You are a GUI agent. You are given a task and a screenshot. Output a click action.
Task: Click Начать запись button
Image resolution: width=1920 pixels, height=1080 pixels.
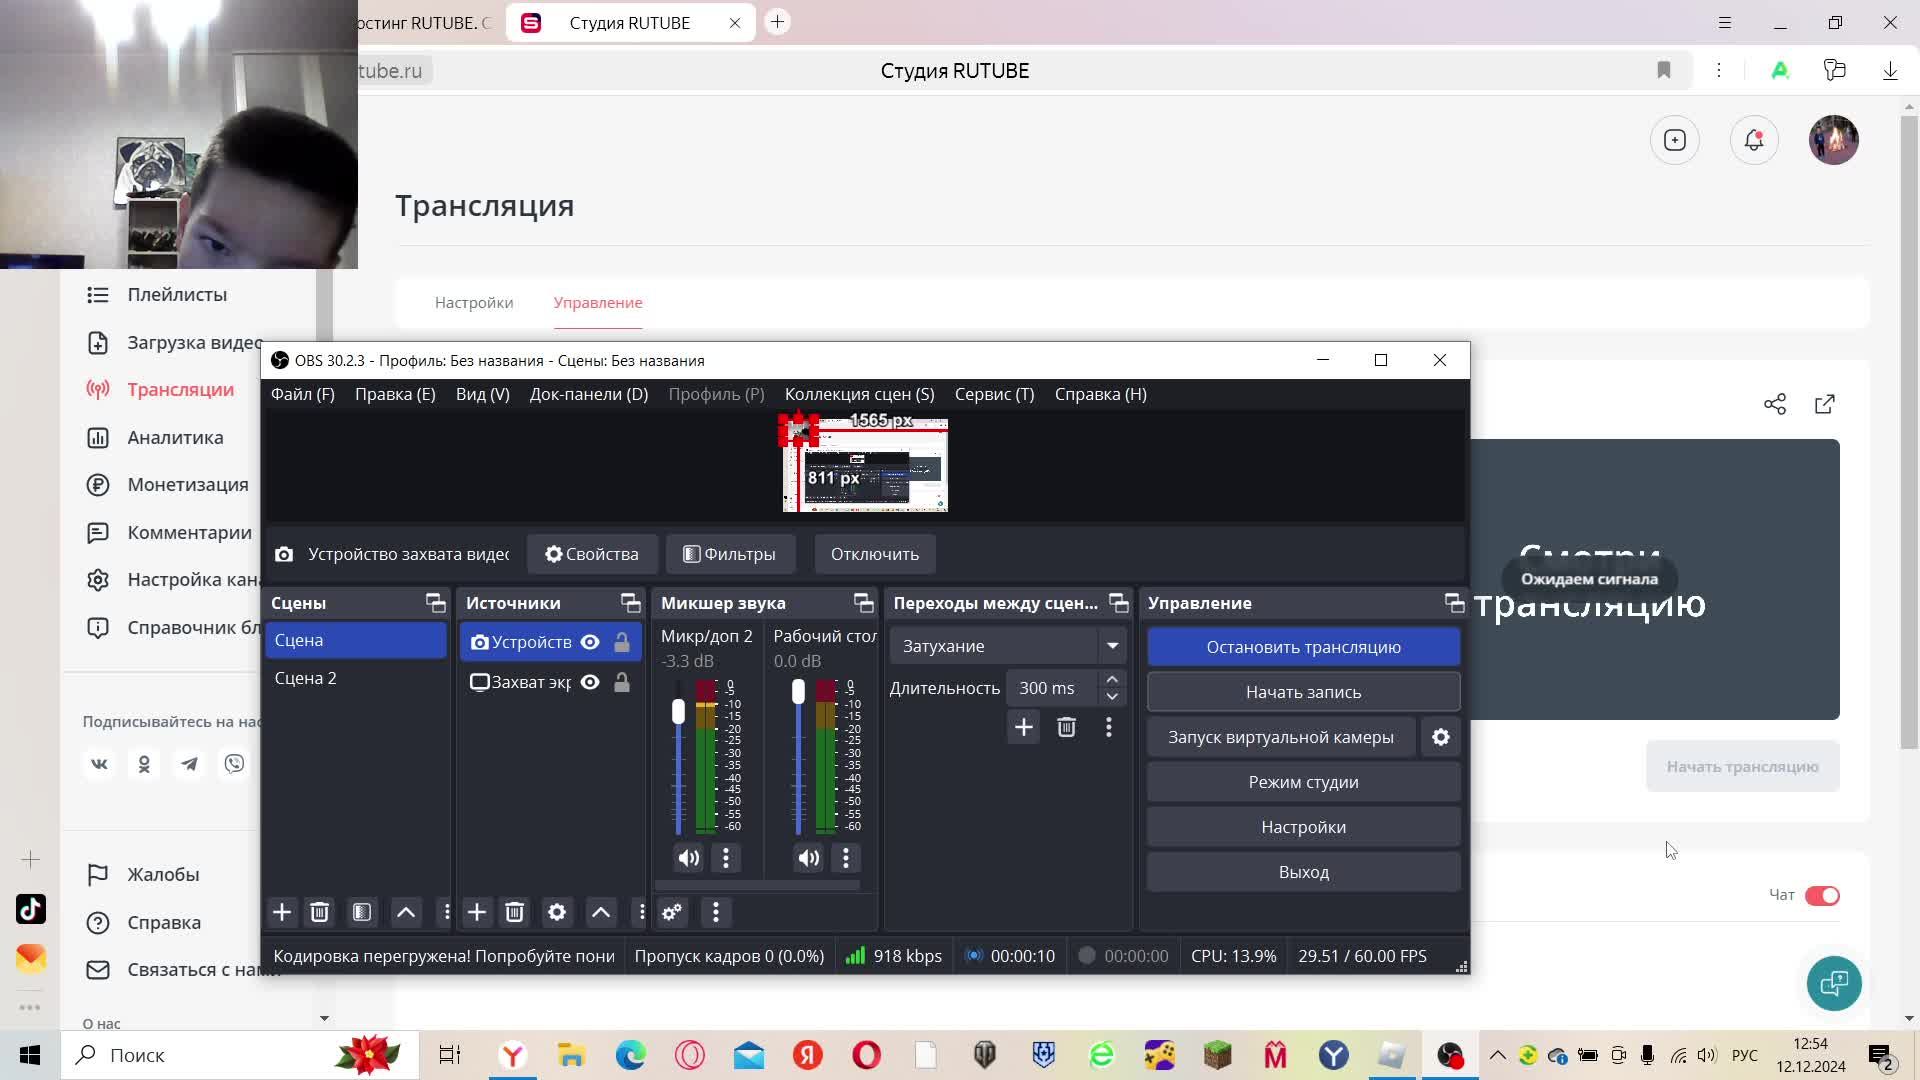tap(1303, 692)
